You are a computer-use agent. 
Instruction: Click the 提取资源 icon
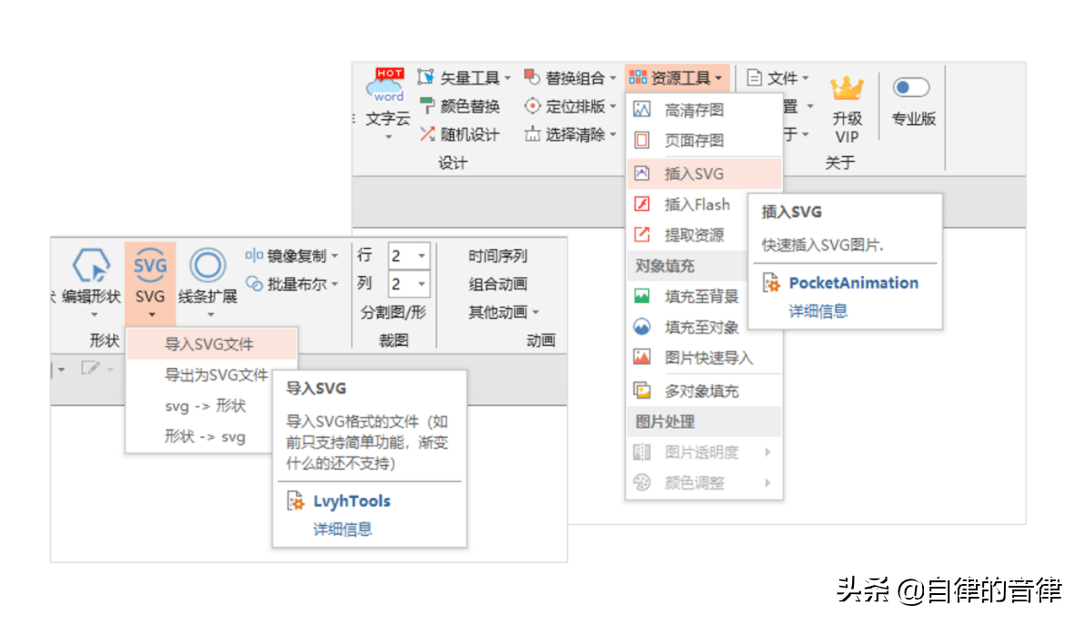pyautogui.click(x=641, y=234)
